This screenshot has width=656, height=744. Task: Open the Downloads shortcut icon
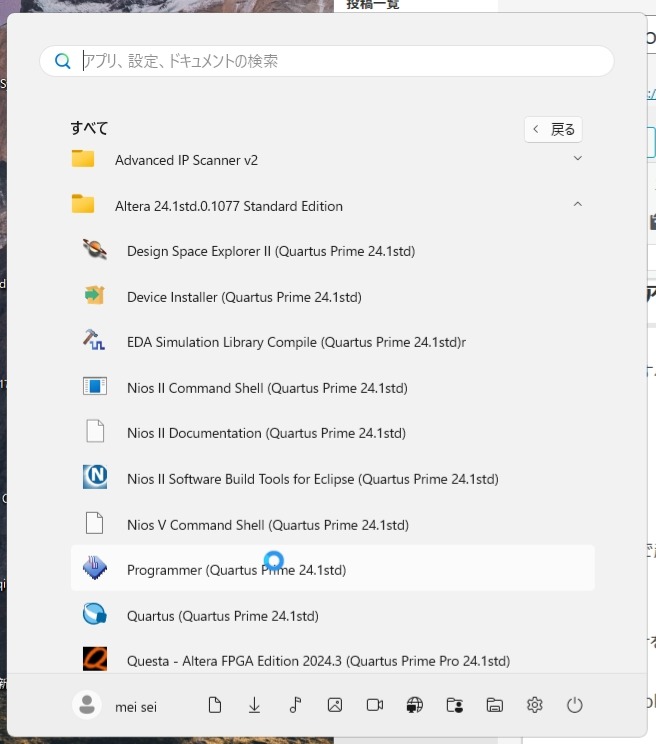[254, 705]
